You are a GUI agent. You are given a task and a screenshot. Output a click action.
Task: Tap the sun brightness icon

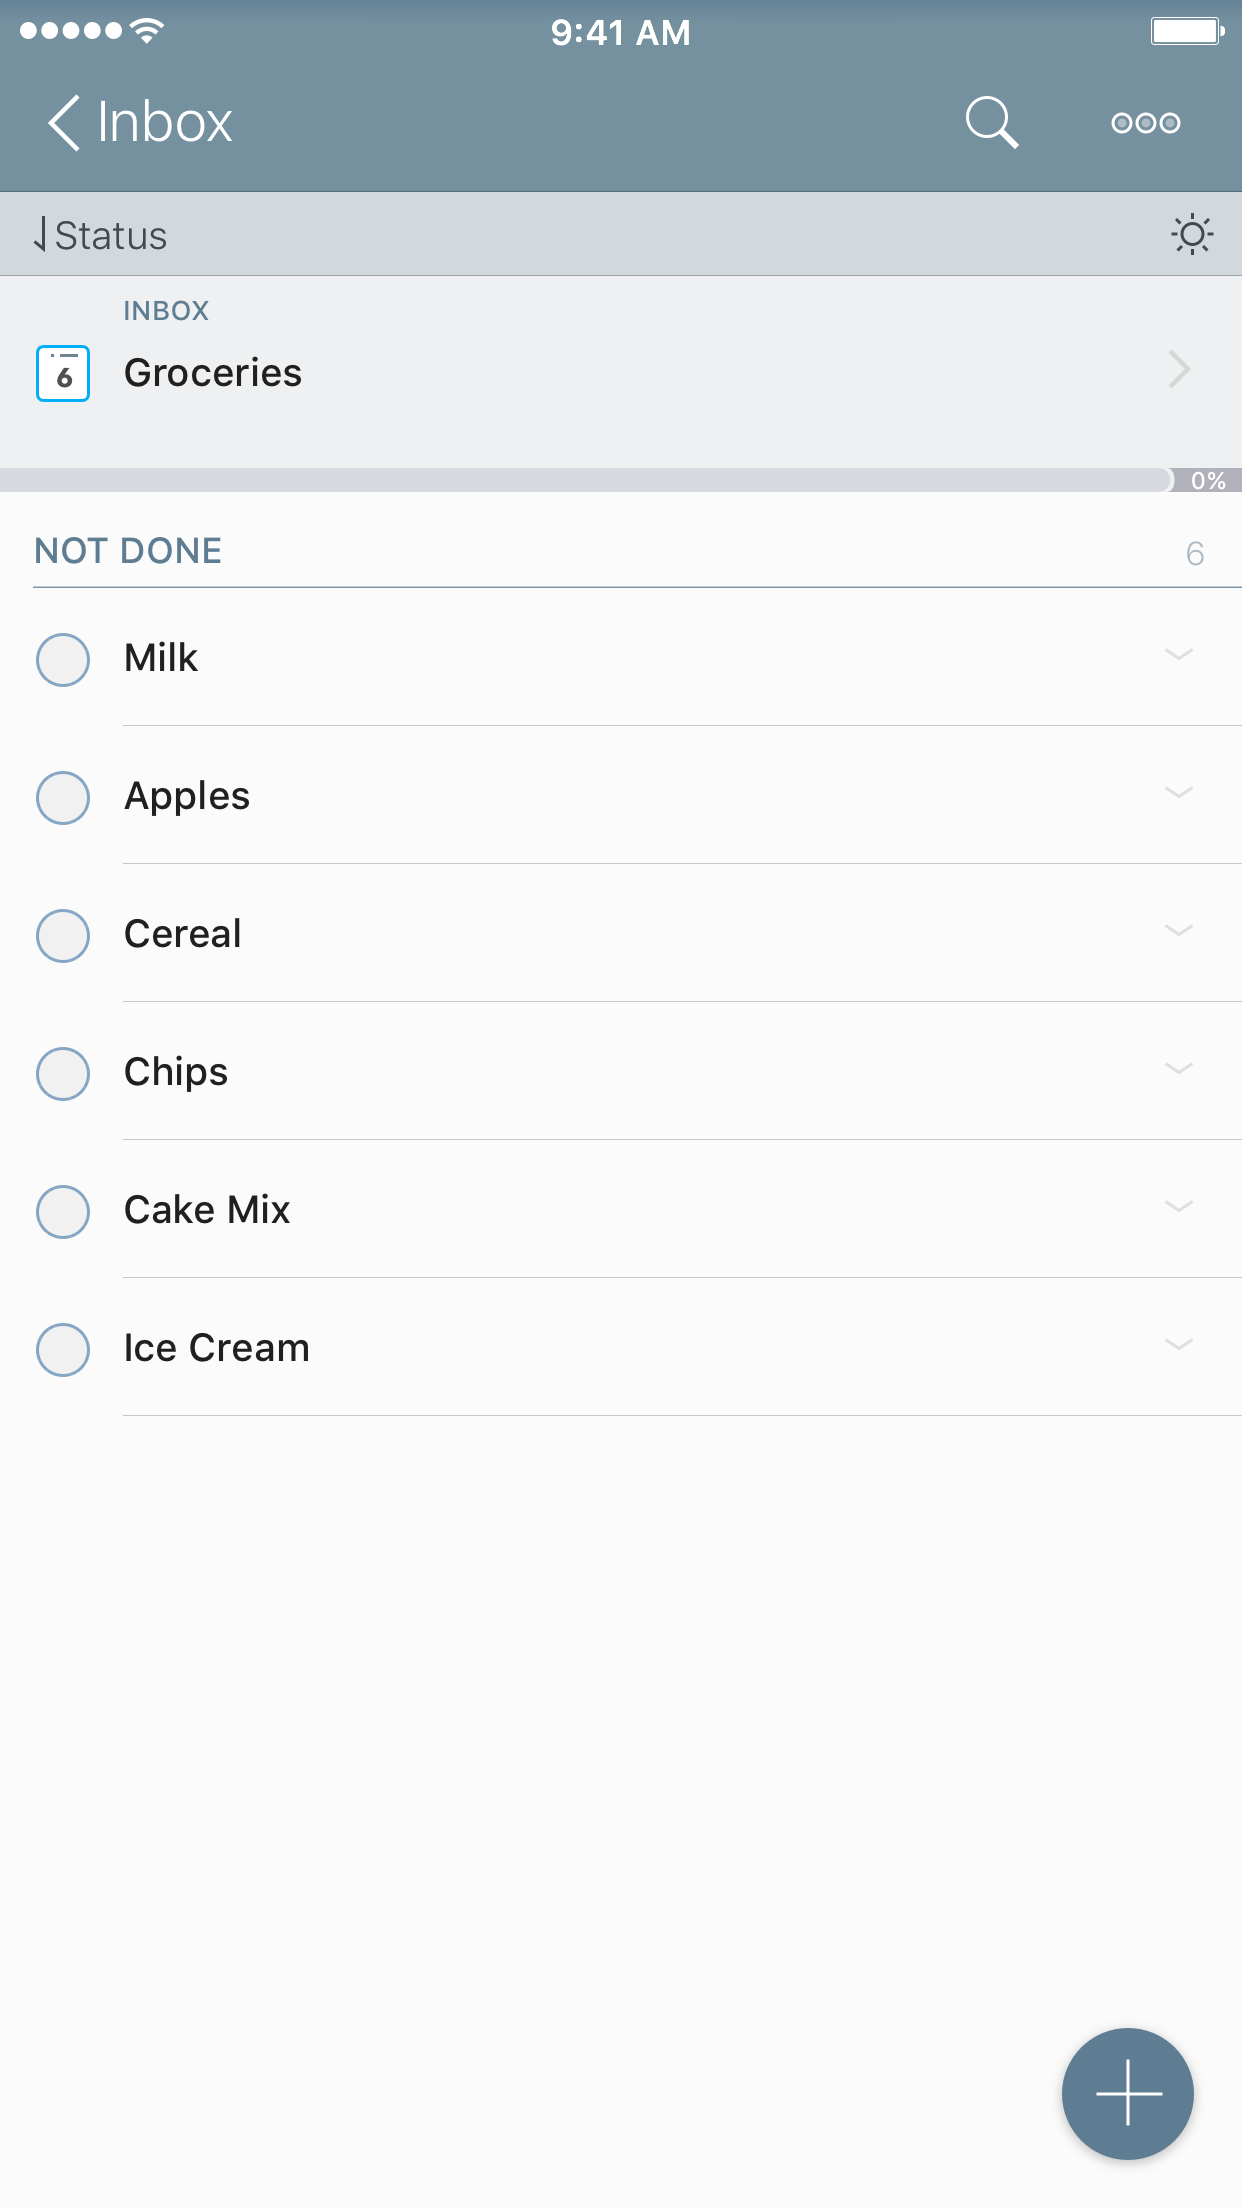pyautogui.click(x=1192, y=235)
